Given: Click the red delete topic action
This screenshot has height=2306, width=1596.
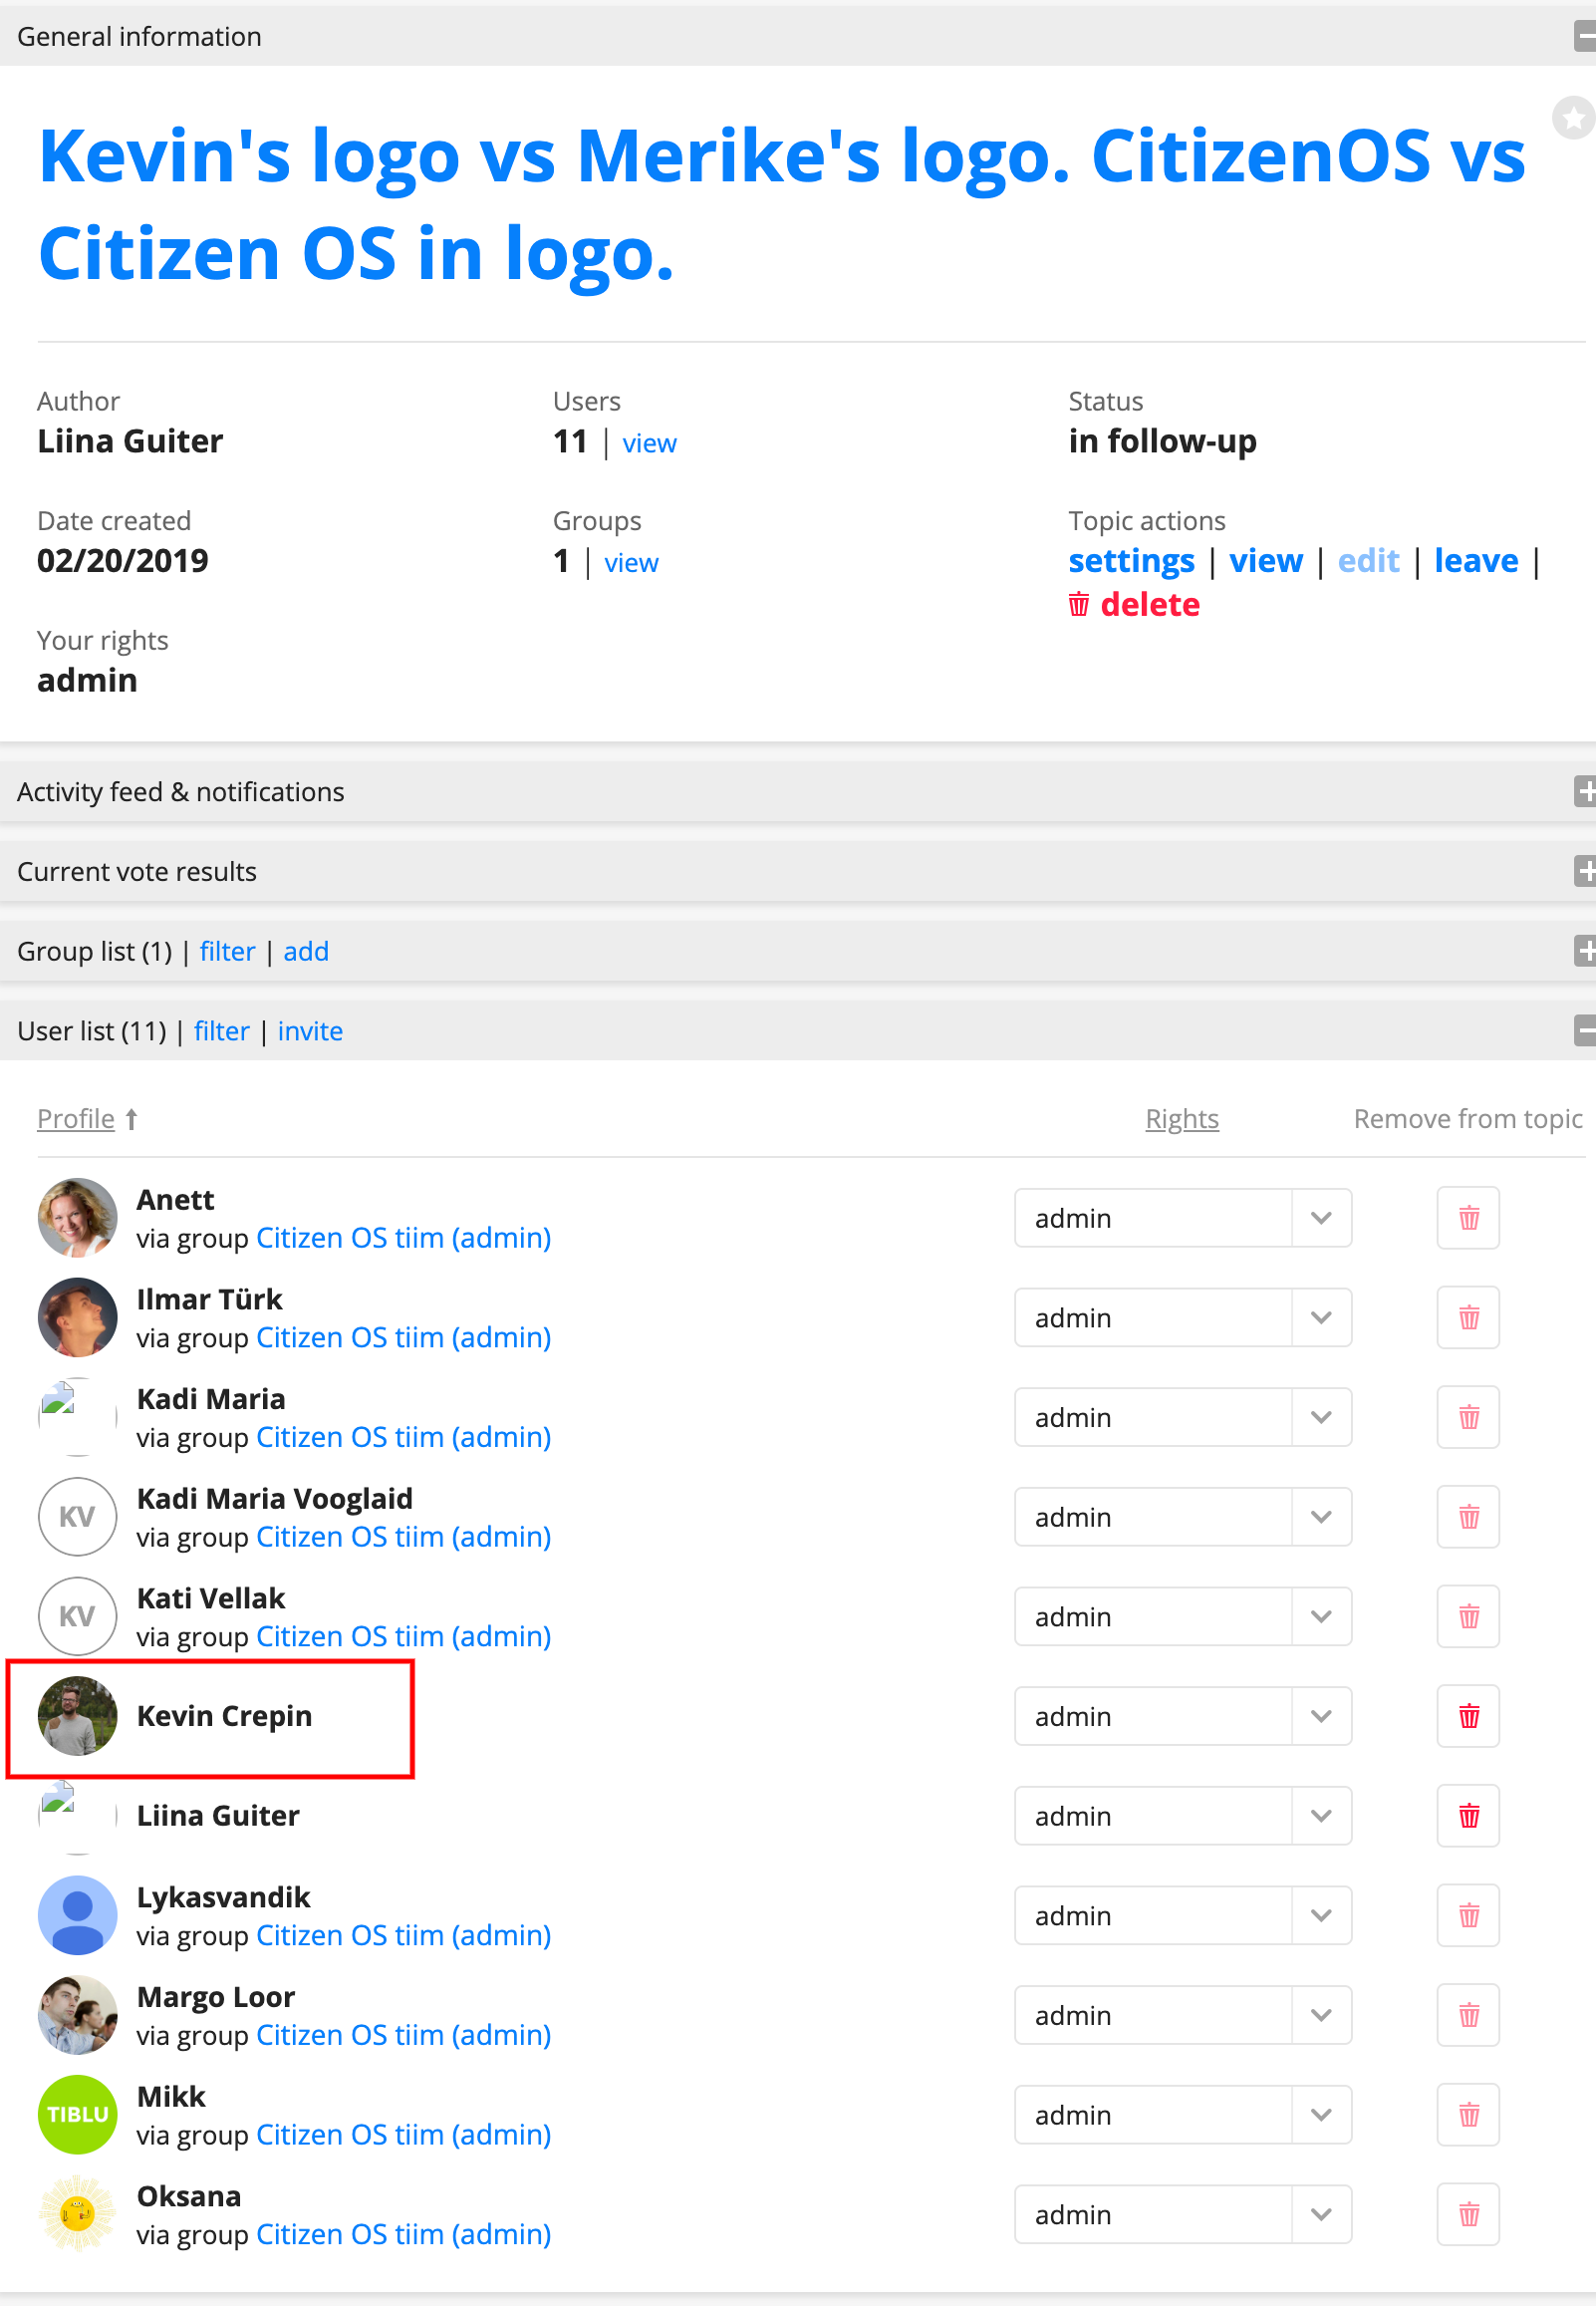Looking at the screenshot, I should coord(1134,605).
